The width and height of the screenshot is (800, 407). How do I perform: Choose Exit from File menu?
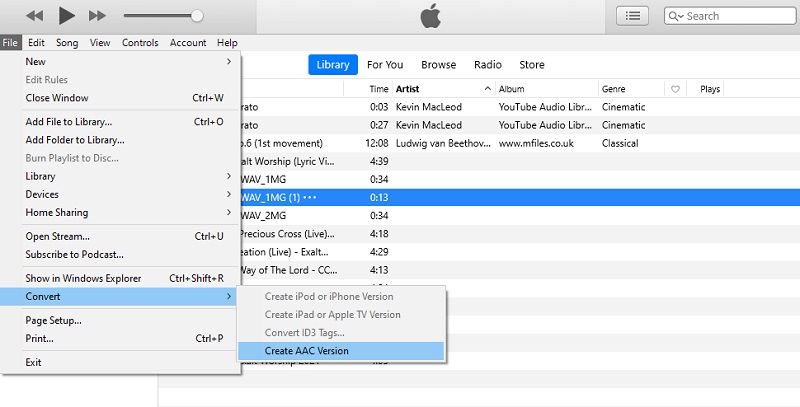click(120, 362)
